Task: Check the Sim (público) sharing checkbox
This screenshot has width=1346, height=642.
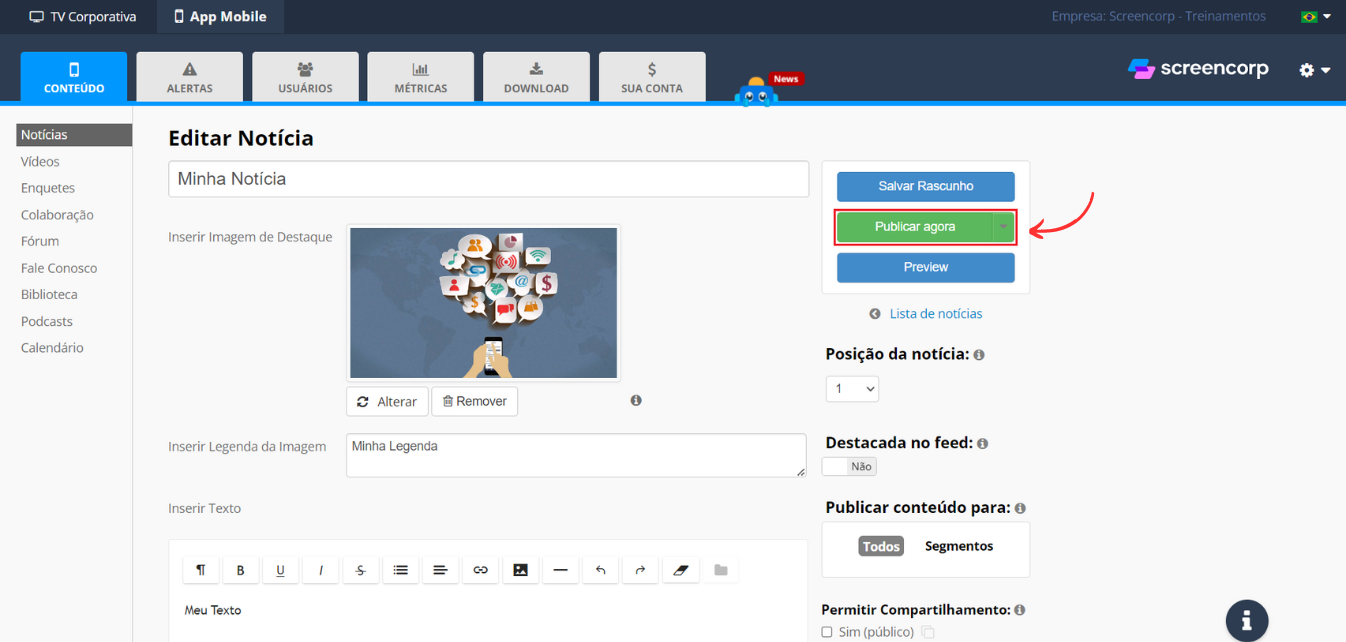Action: [x=827, y=632]
